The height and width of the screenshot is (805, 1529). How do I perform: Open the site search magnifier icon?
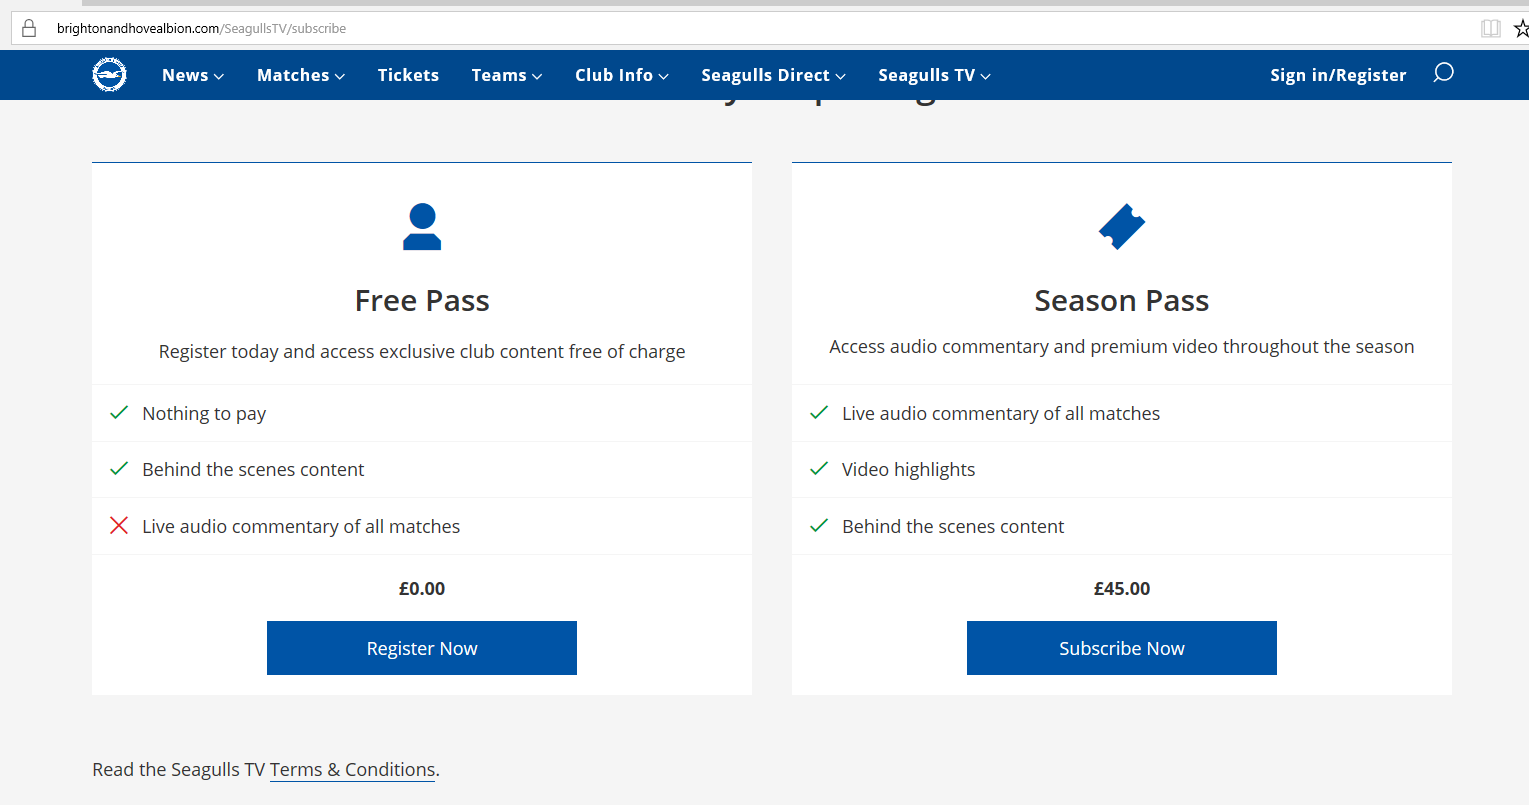point(1443,73)
